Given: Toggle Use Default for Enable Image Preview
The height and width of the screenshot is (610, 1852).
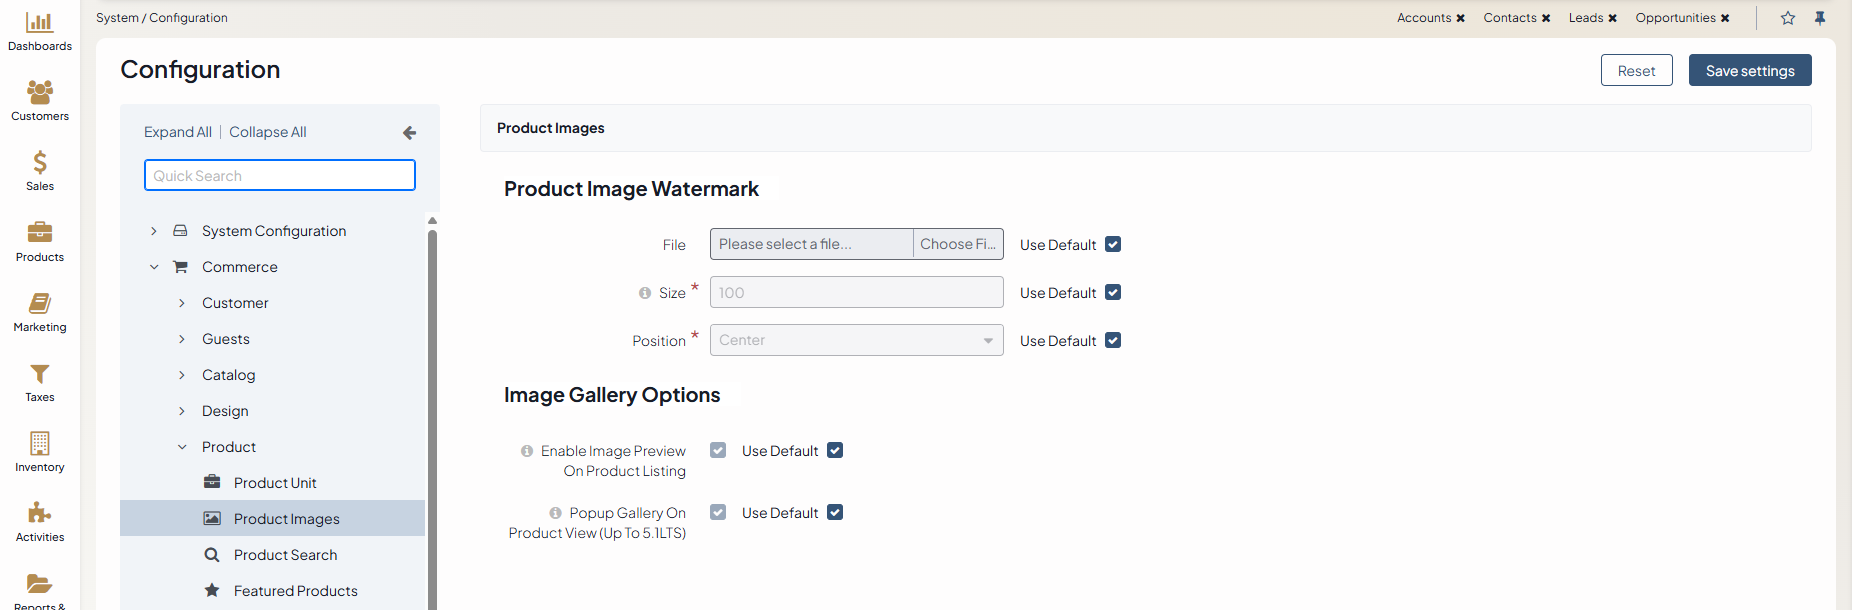Looking at the screenshot, I should coord(835,450).
